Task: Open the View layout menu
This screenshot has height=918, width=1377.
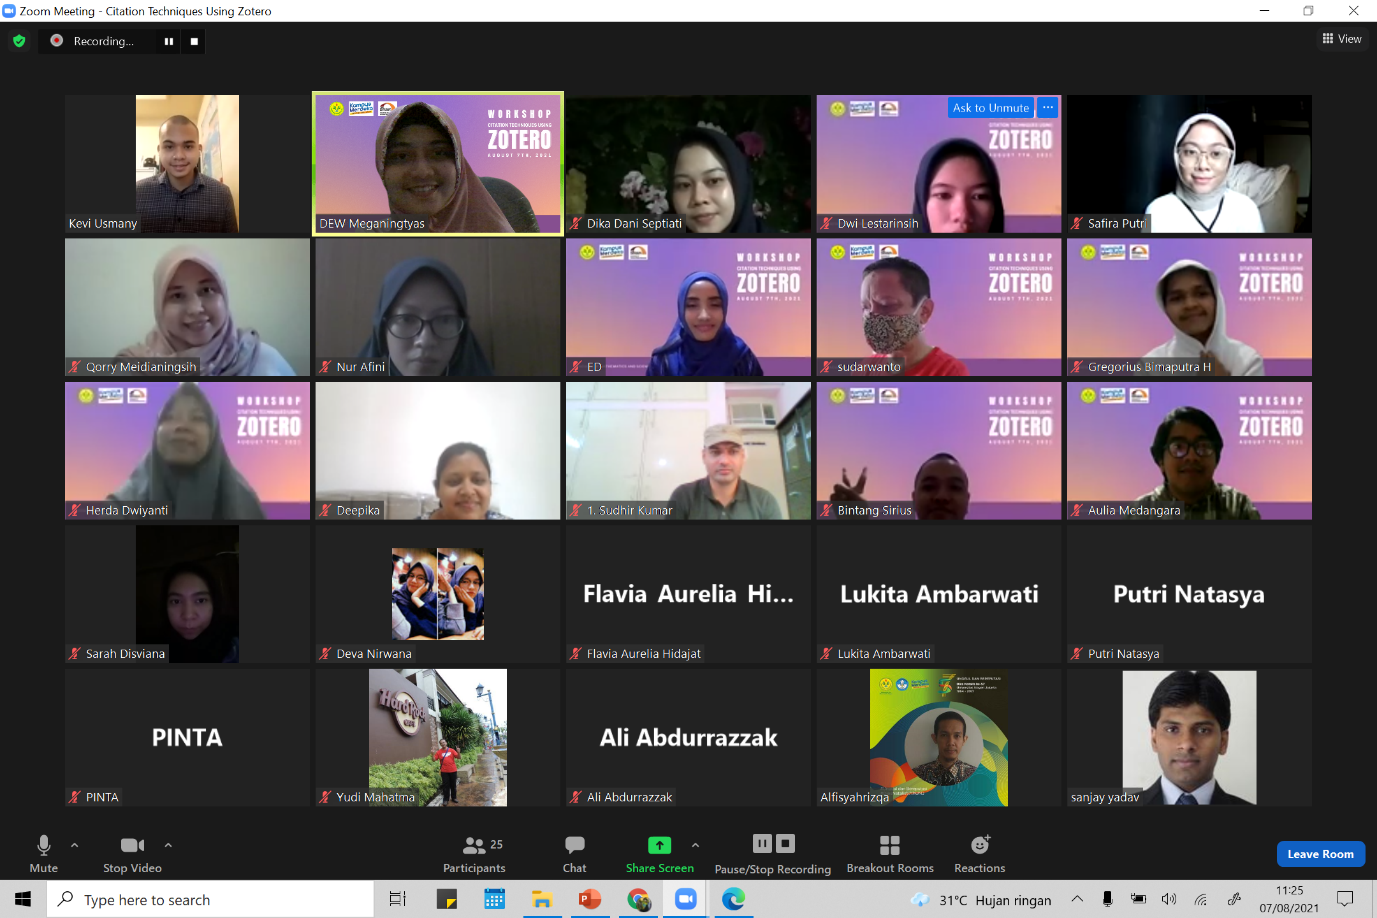Action: click(x=1342, y=39)
